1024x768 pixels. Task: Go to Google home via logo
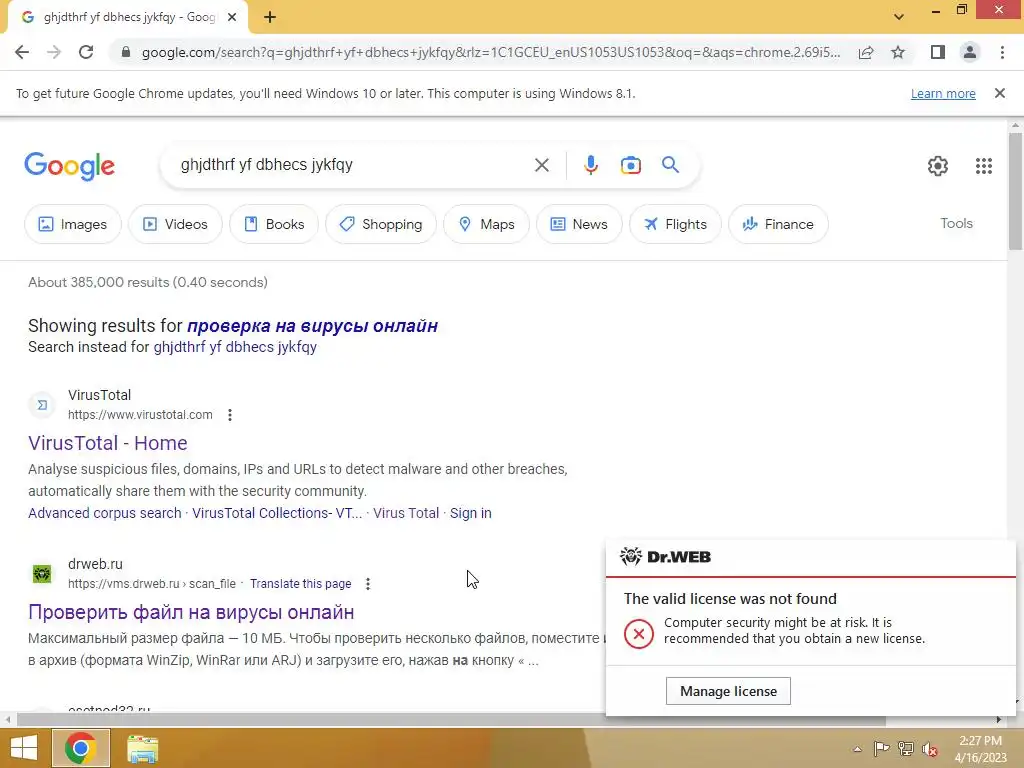[69, 167]
